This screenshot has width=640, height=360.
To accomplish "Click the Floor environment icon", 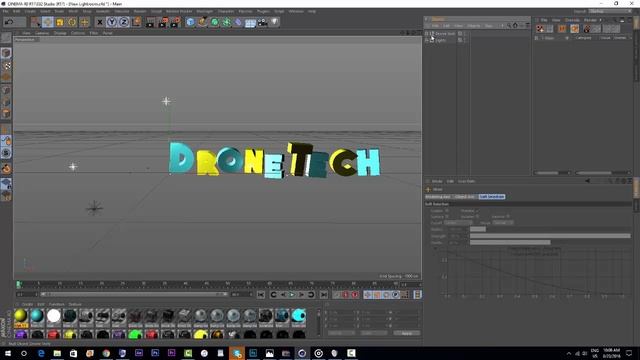I will (x=250, y=22).
